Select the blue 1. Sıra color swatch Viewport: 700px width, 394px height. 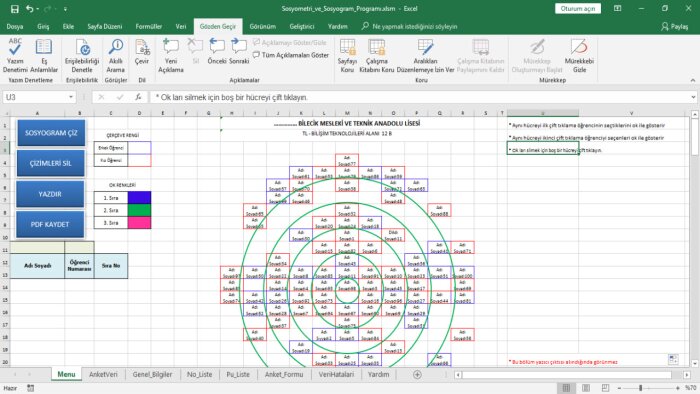click(139, 198)
